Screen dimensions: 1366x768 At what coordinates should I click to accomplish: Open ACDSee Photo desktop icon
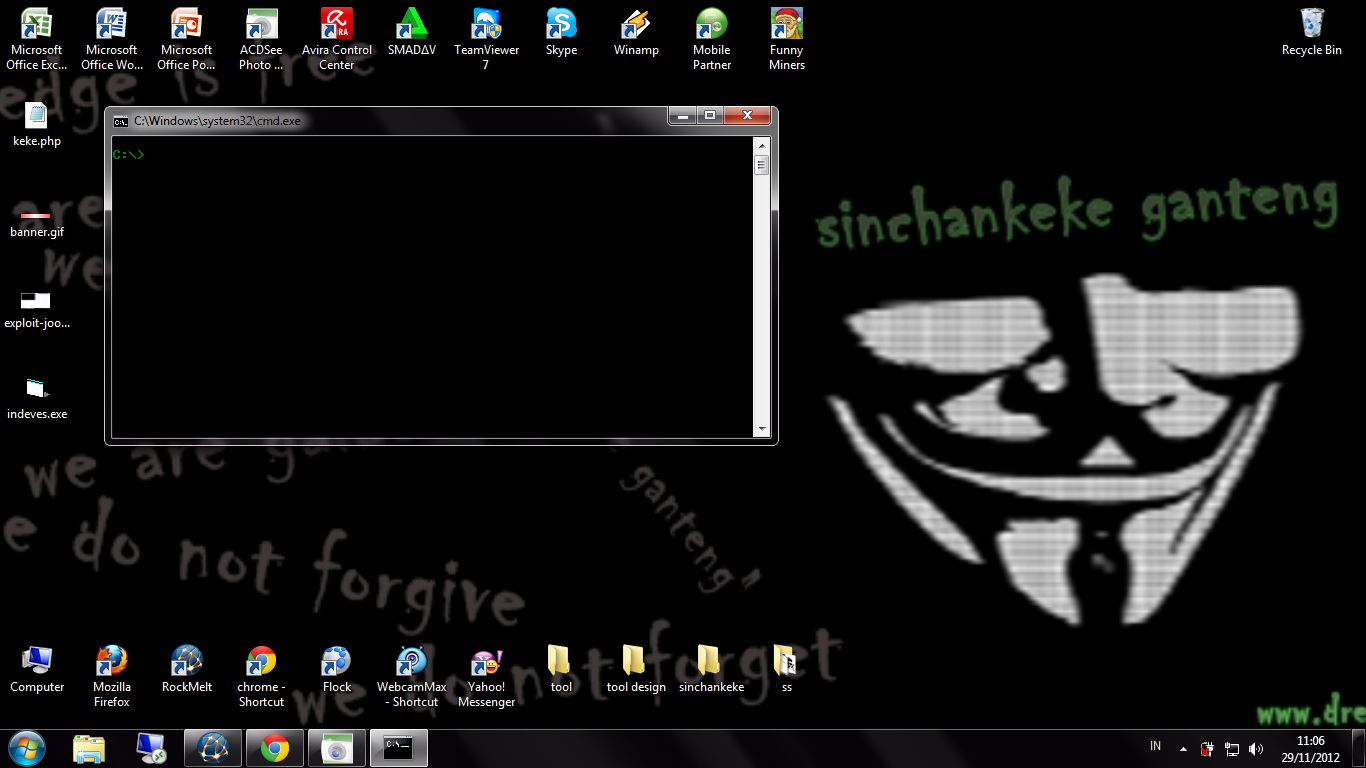[x=261, y=38]
